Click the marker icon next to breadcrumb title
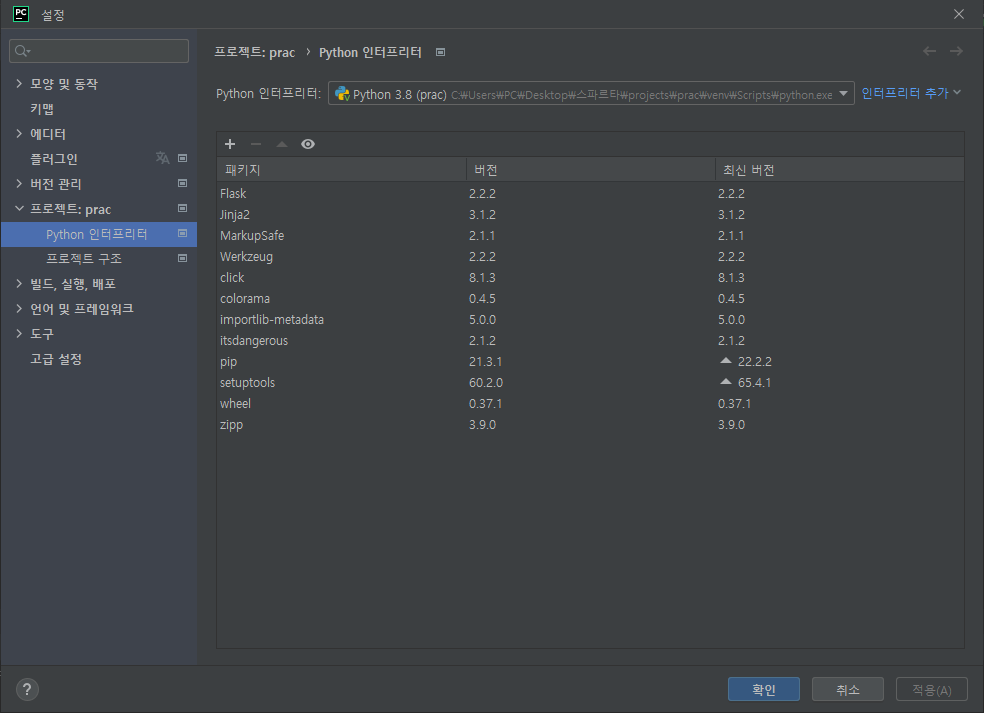Image resolution: width=984 pixels, height=713 pixels. pos(441,52)
